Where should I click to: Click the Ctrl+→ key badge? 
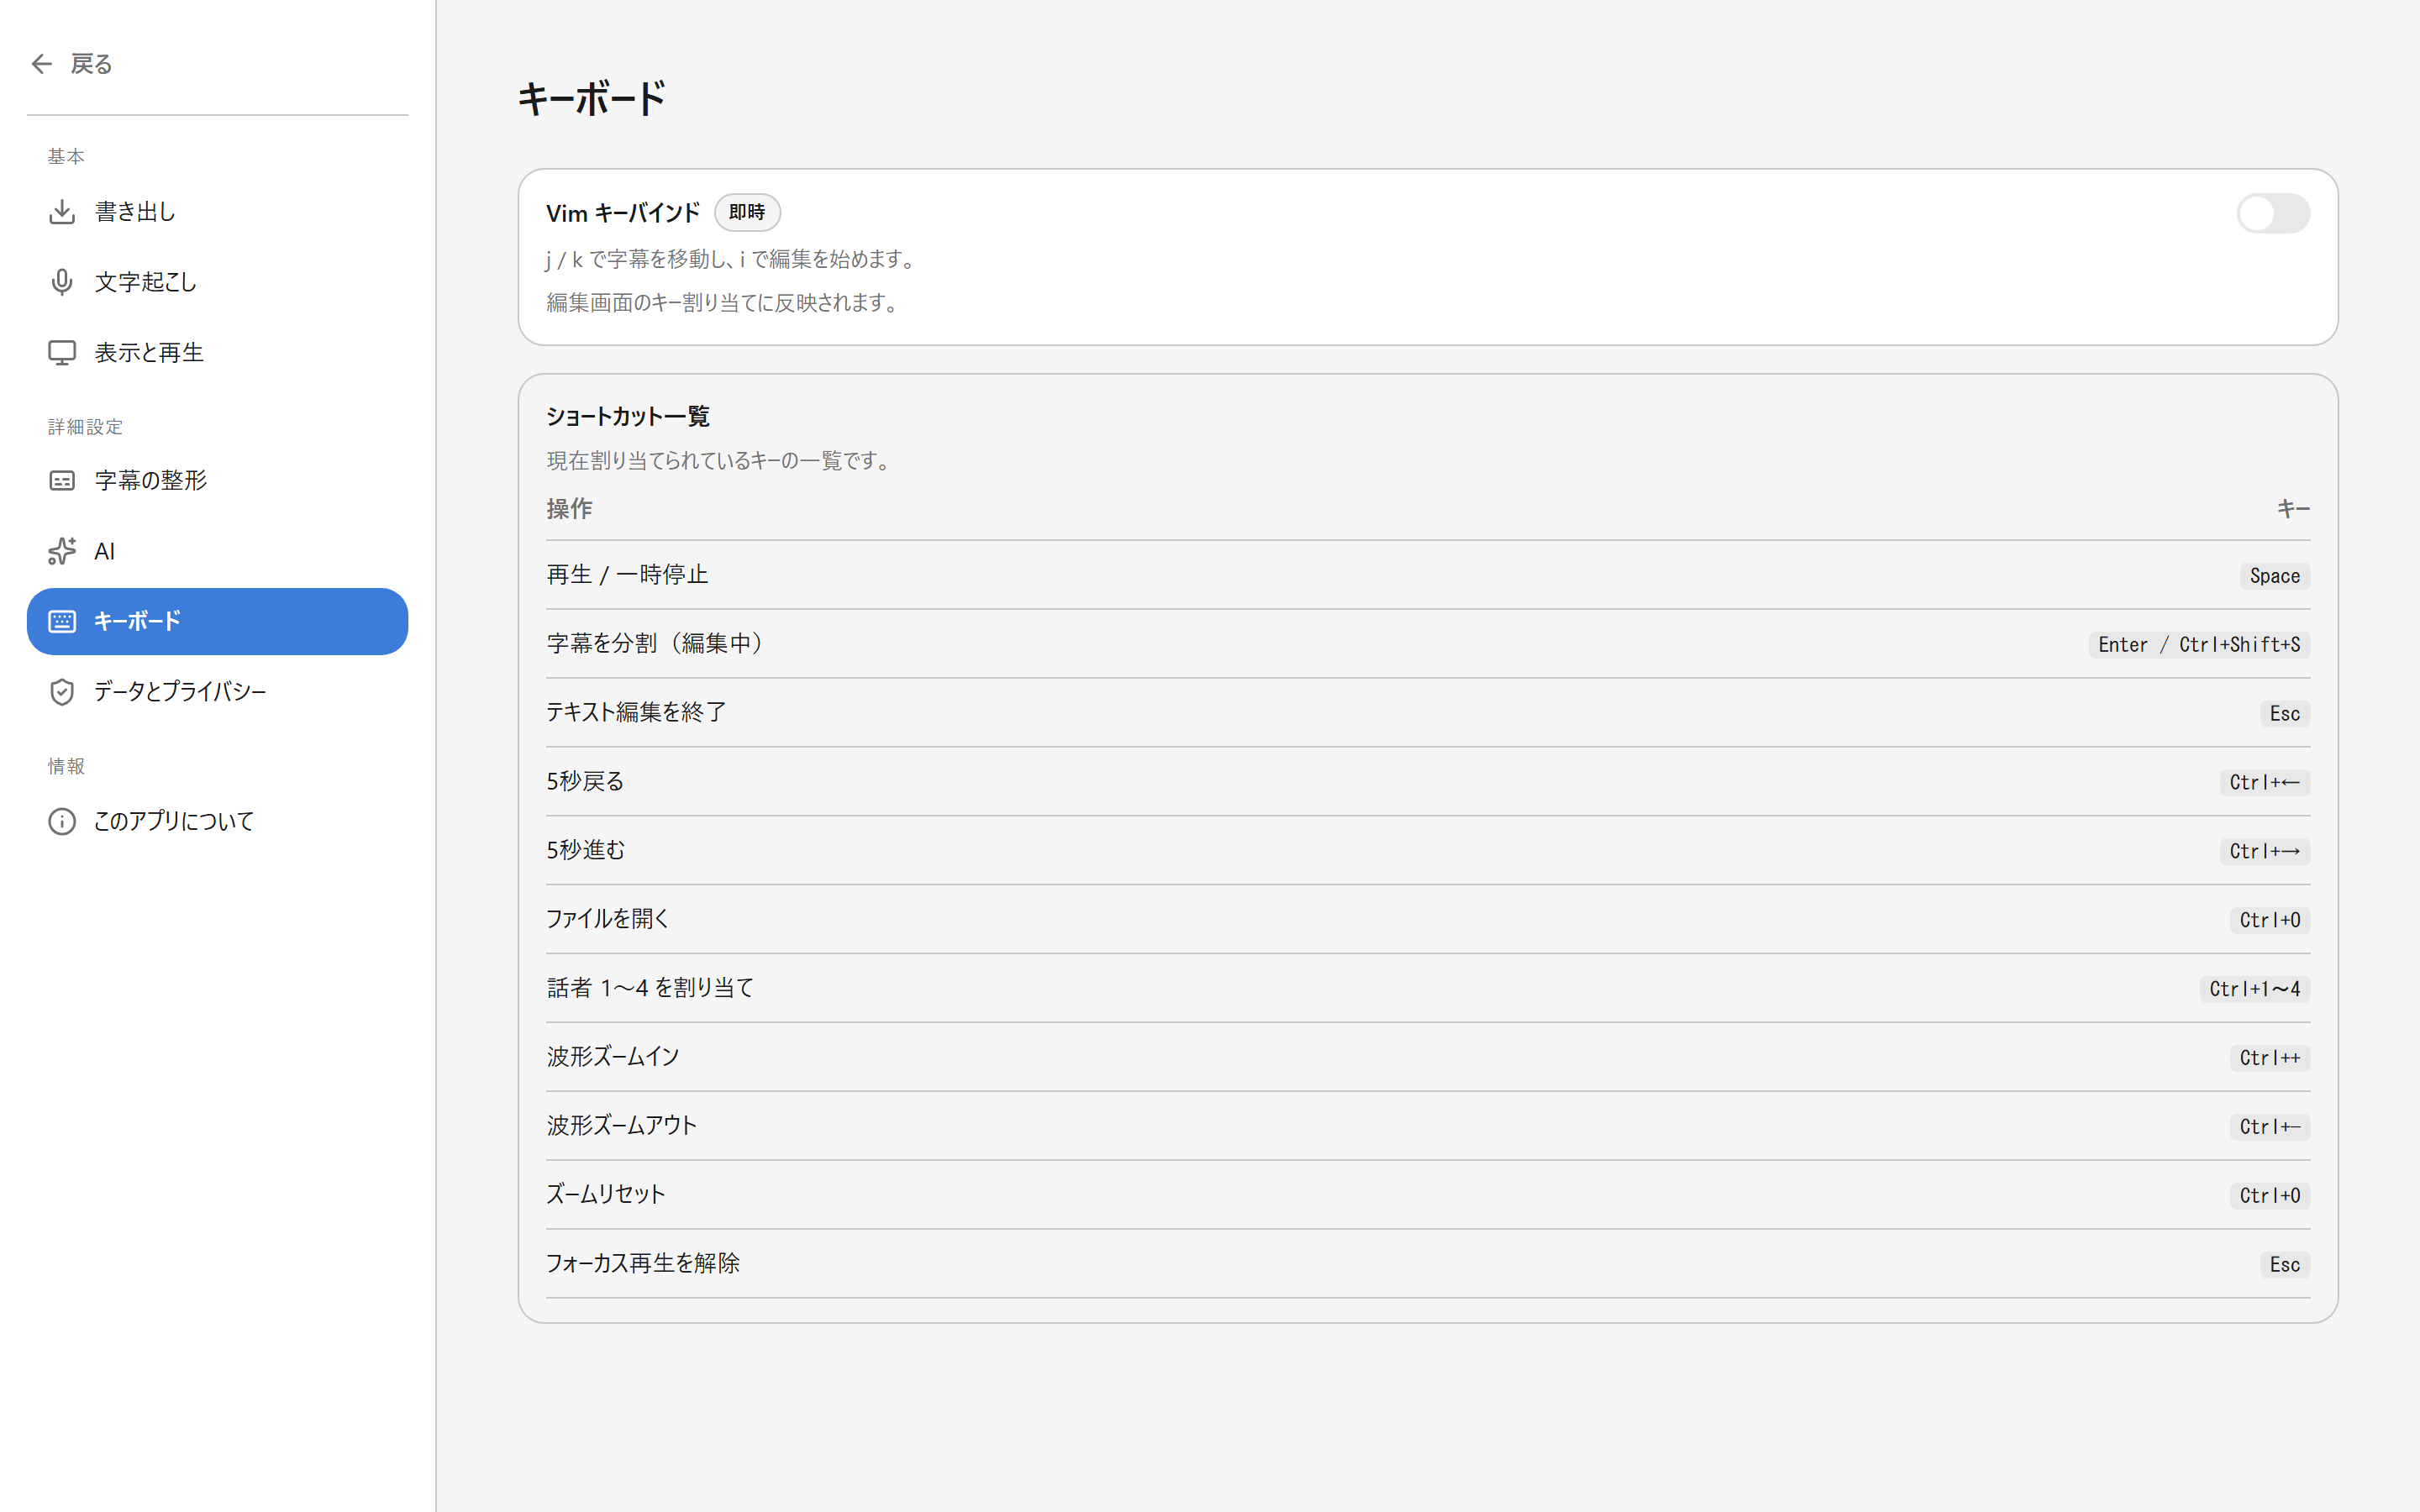click(2264, 852)
